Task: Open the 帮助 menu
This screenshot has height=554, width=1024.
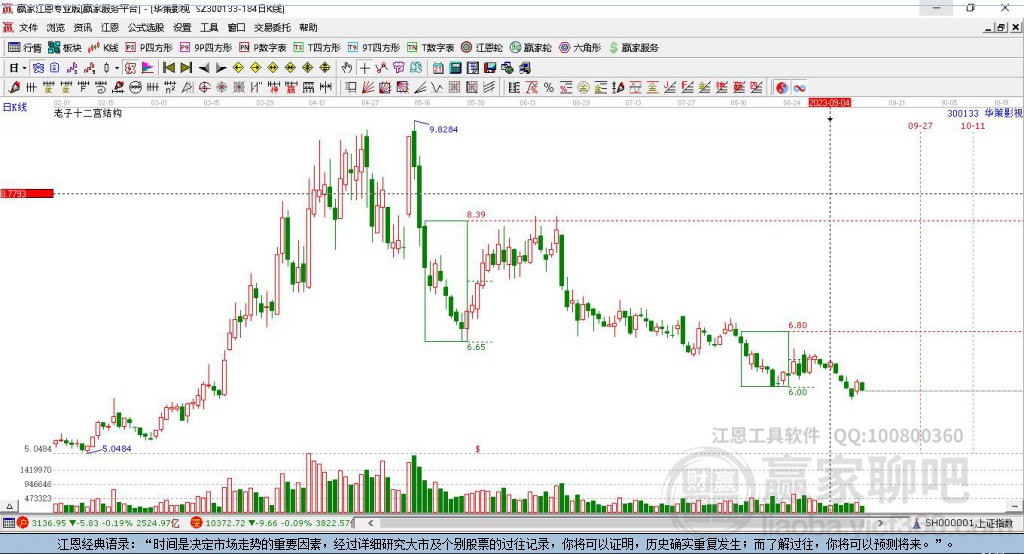Action: (308, 27)
